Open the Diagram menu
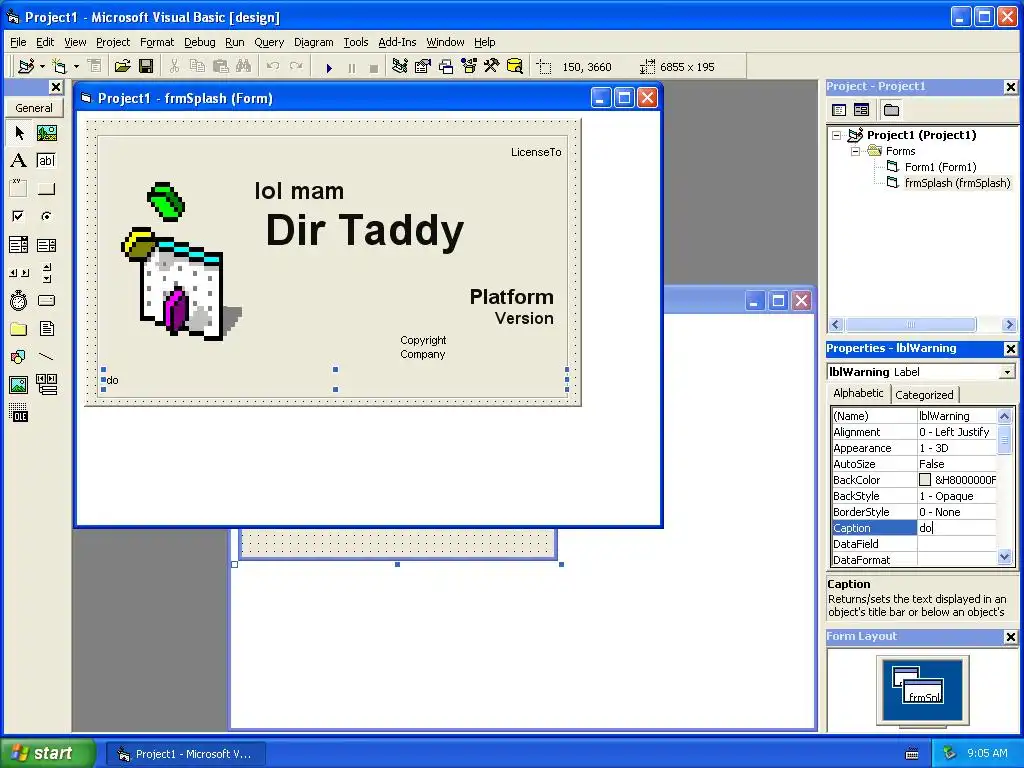 pos(313,42)
